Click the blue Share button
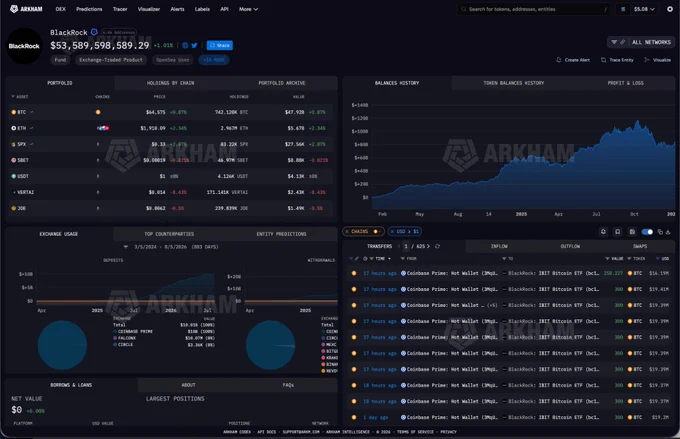The image size is (680, 439). click(220, 45)
